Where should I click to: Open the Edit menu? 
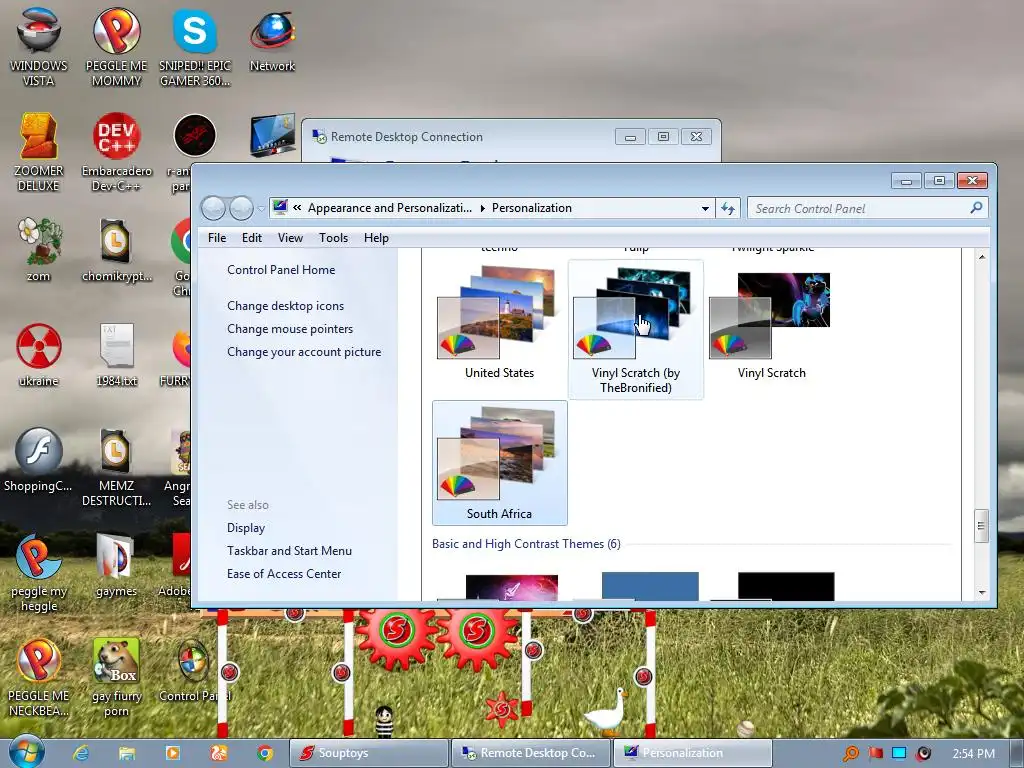coord(251,238)
